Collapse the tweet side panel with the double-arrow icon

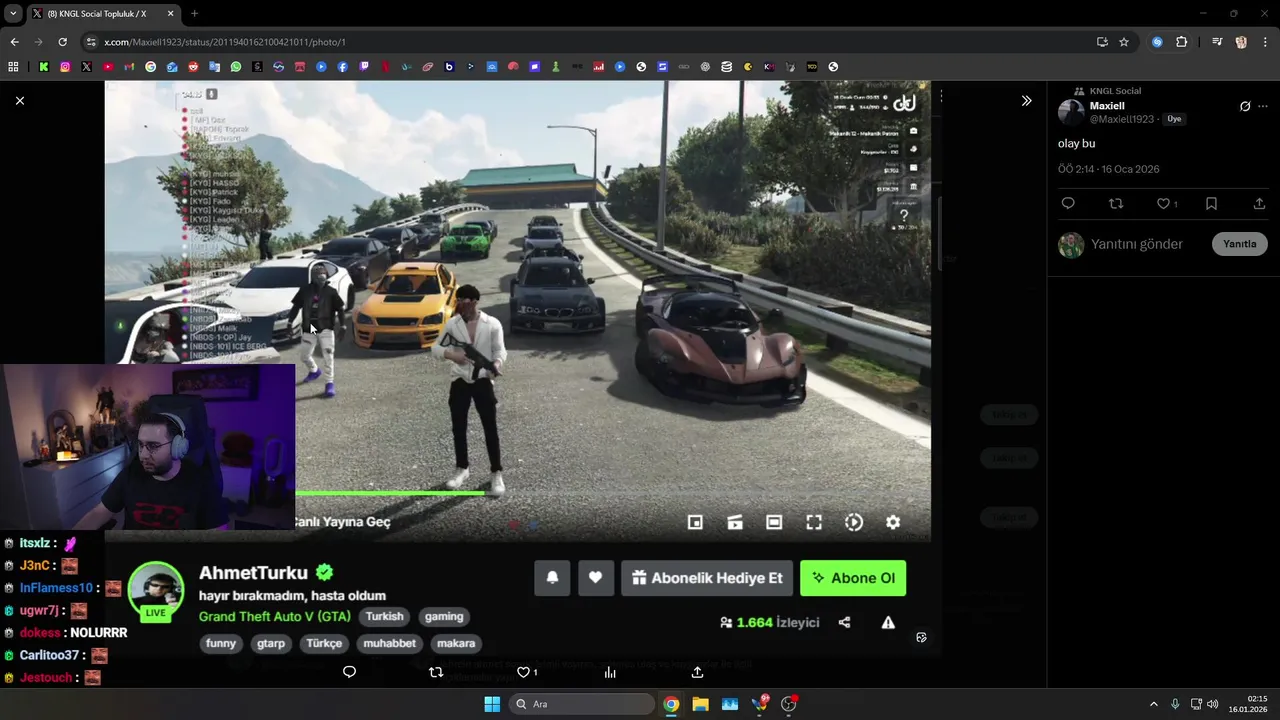1026,101
